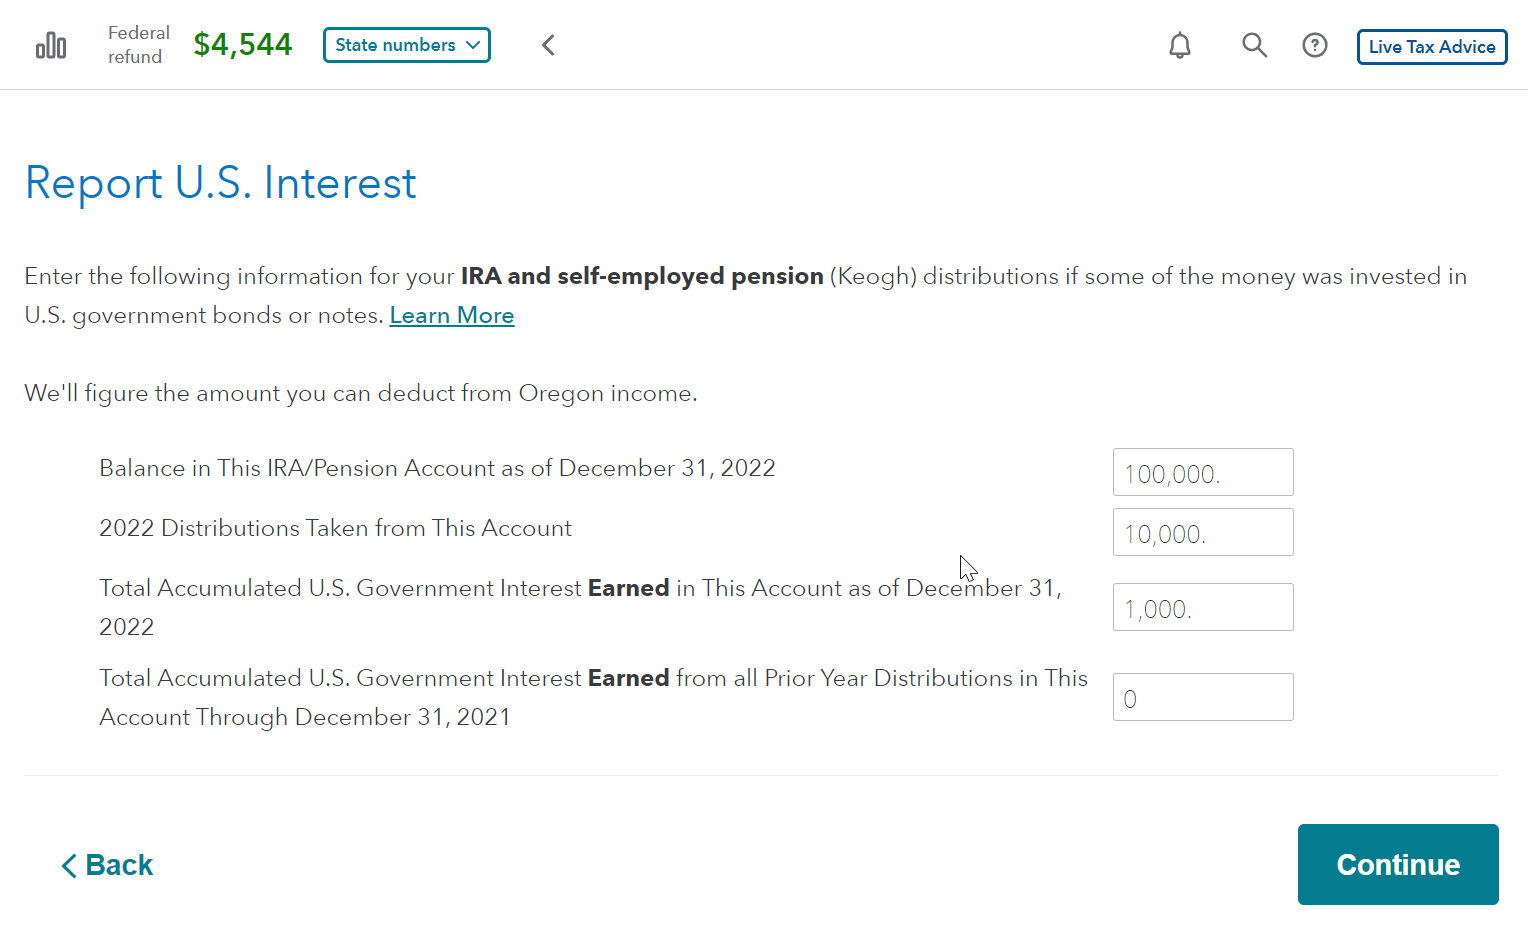Click the Report U.S. Interest heading
1528x933 pixels.
tap(220, 183)
